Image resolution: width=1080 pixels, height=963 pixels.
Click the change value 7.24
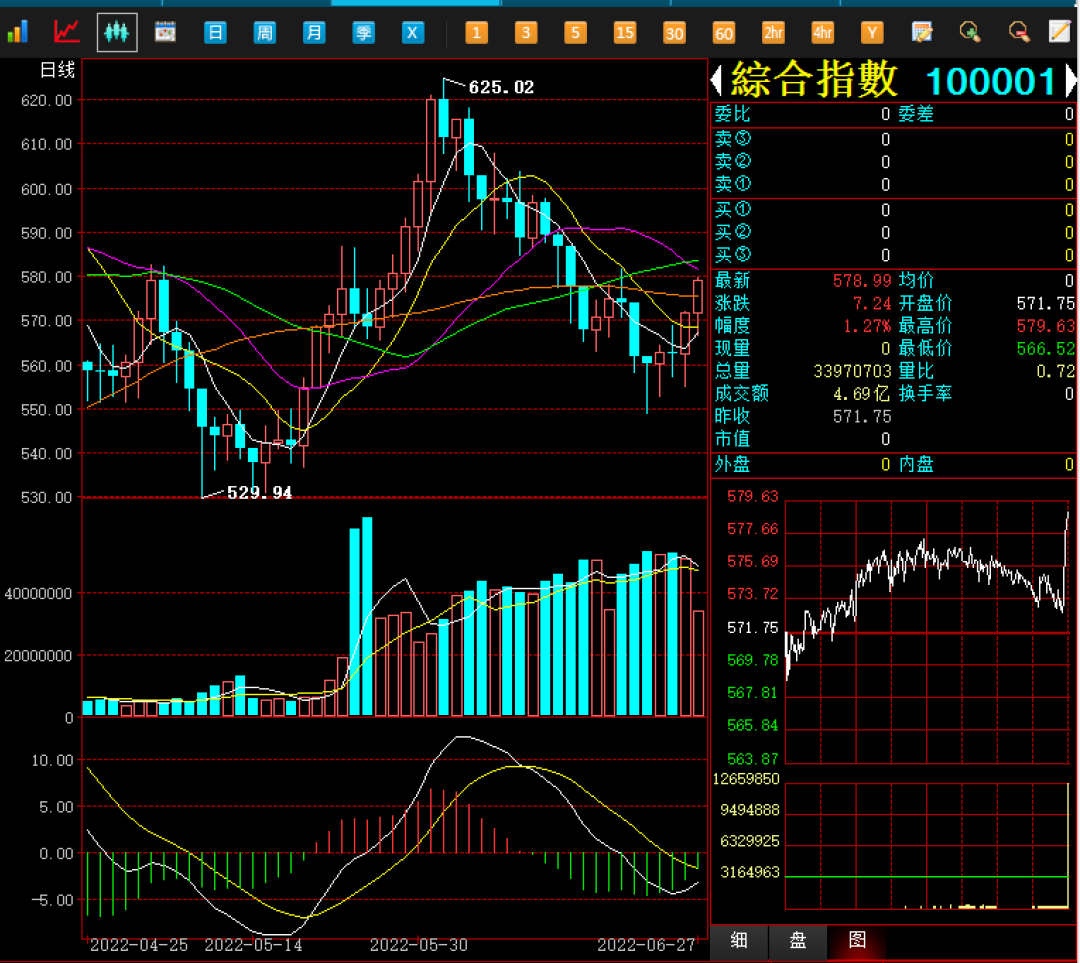coord(872,303)
